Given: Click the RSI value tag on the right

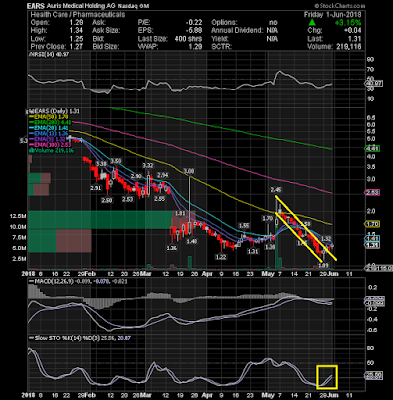Looking at the screenshot, I should pos(374,84).
